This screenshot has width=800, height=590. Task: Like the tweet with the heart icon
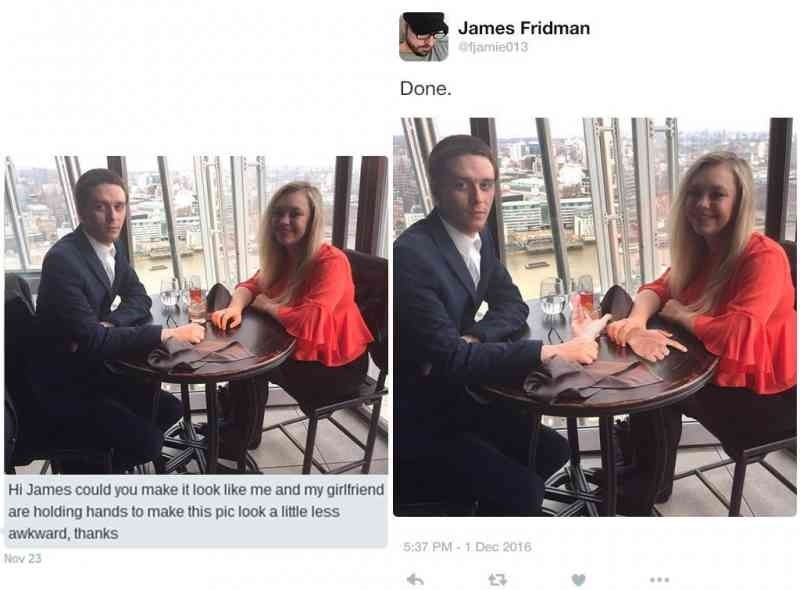click(x=578, y=579)
